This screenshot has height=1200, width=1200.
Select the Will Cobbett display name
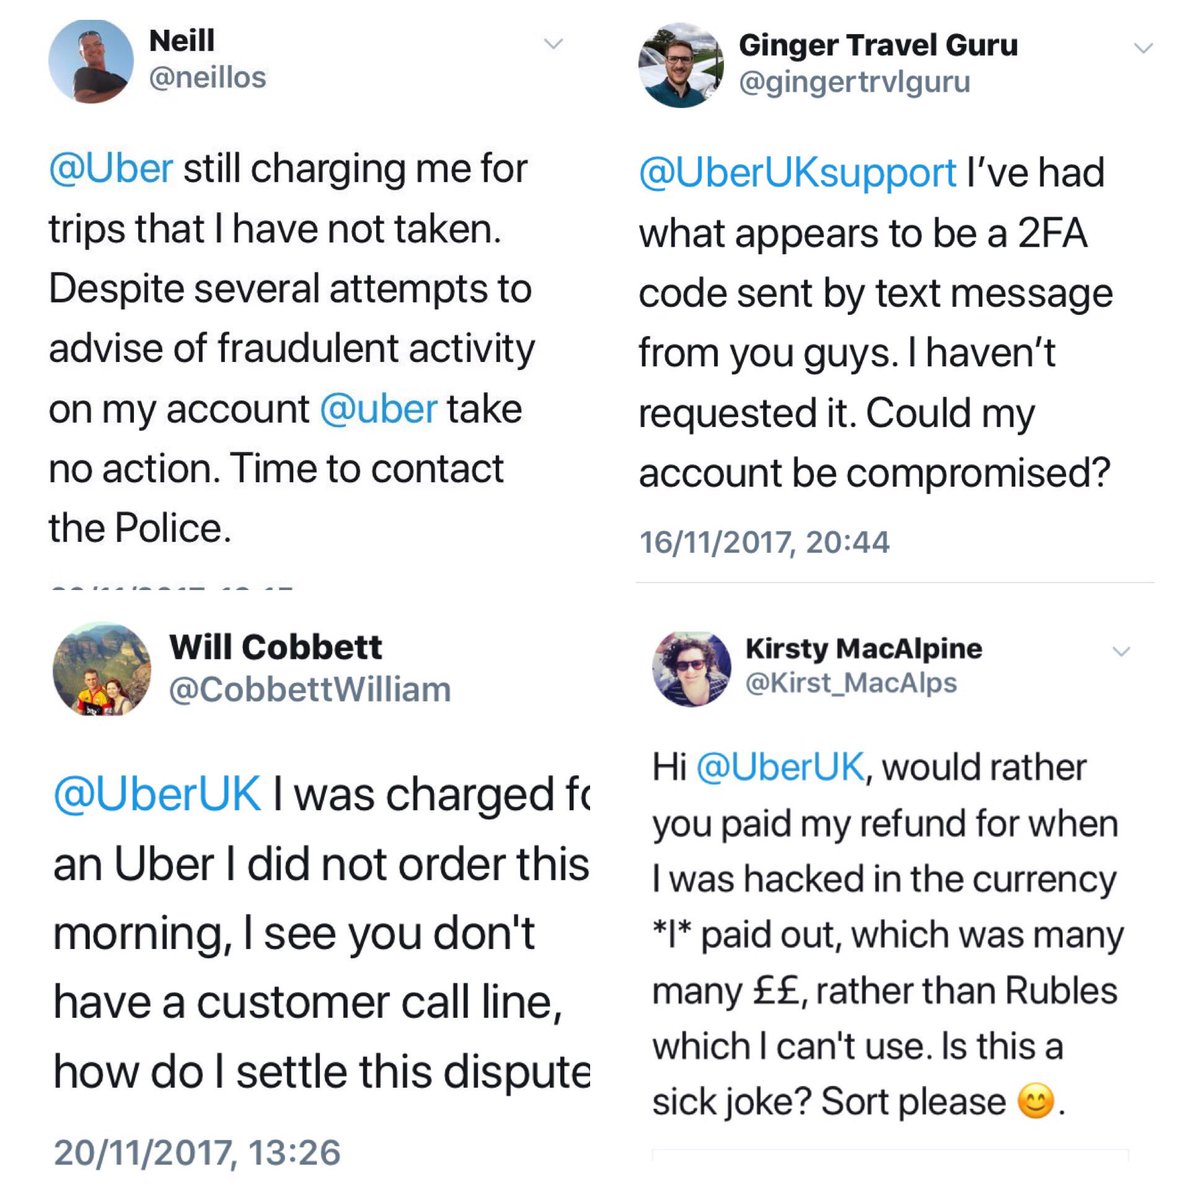pyautogui.click(x=275, y=647)
